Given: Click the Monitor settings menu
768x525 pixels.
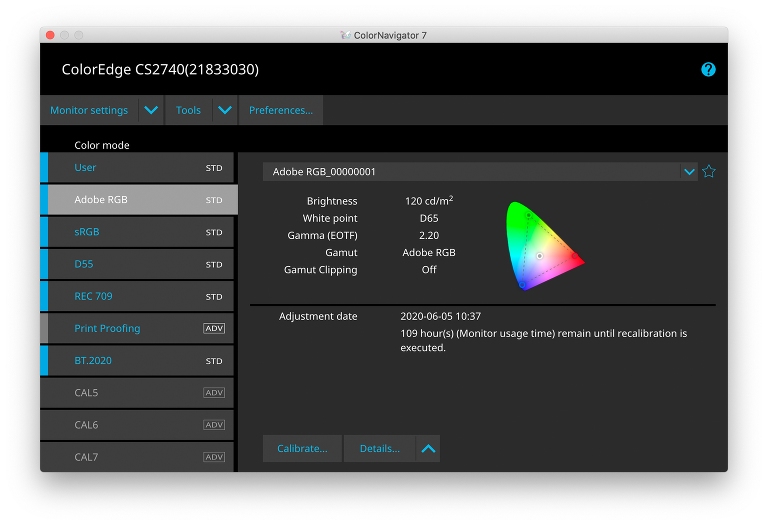Looking at the screenshot, I should pos(89,110).
